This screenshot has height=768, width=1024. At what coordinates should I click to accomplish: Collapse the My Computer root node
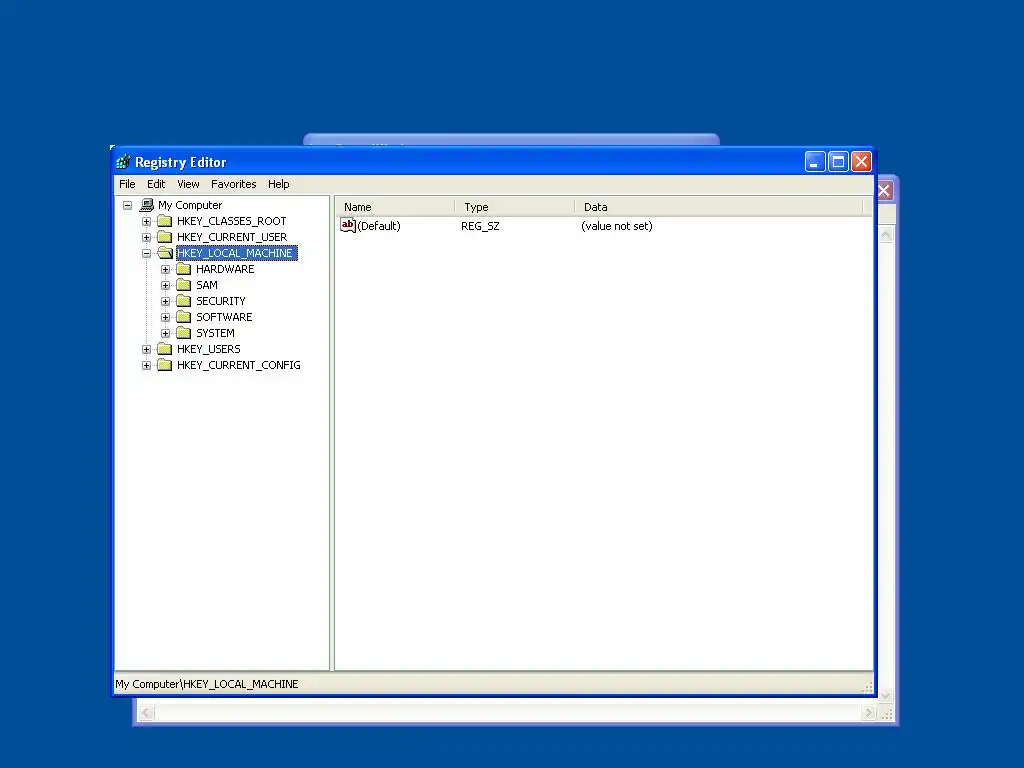click(x=127, y=205)
